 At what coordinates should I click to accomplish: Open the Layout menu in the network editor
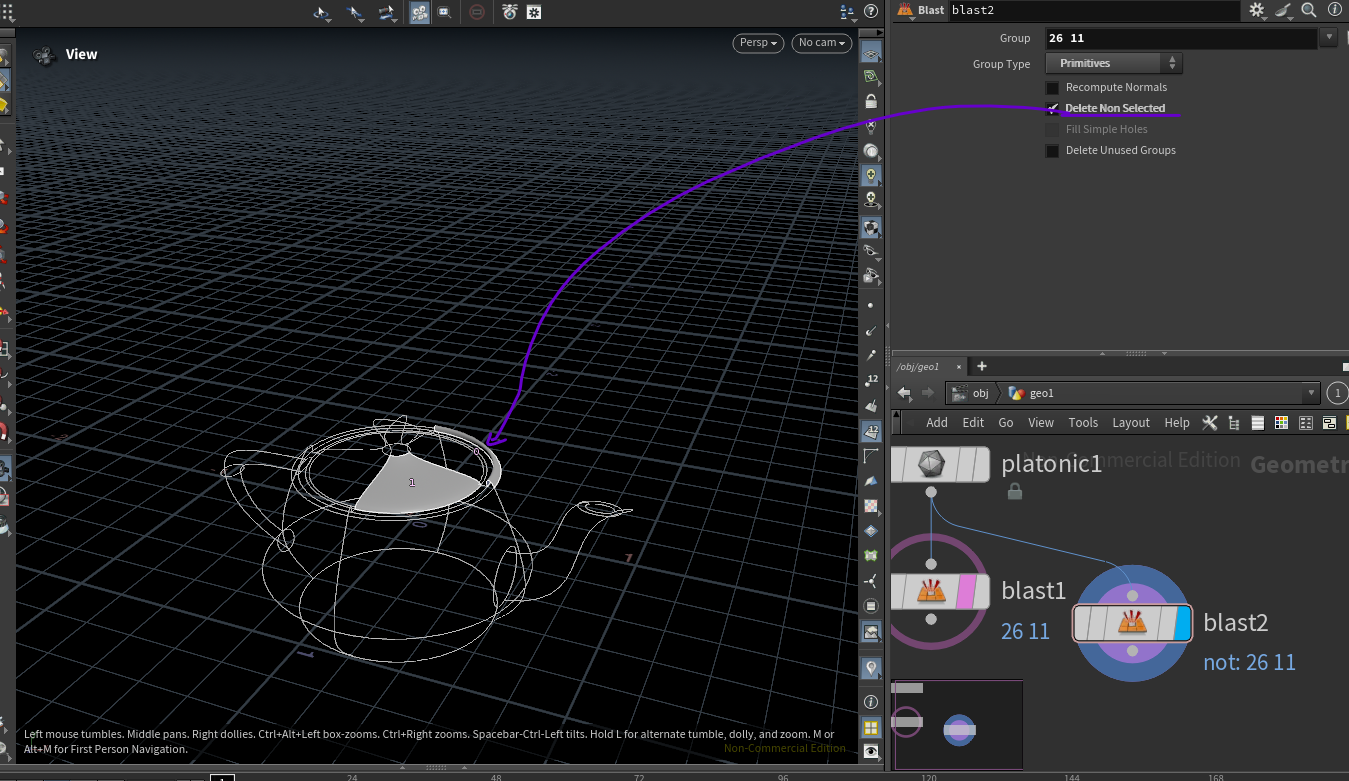coord(1131,422)
